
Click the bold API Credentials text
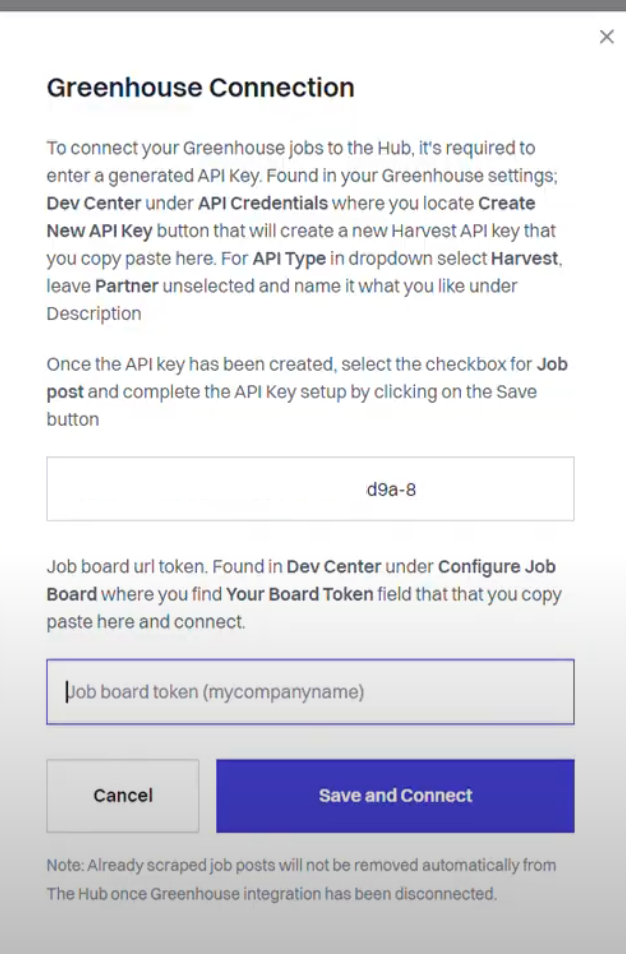point(263,203)
